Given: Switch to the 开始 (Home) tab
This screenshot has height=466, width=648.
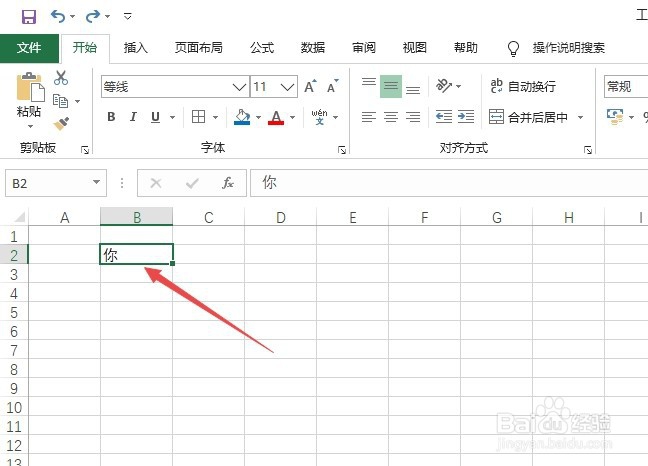Looking at the screenshot, I should point(85,48).
